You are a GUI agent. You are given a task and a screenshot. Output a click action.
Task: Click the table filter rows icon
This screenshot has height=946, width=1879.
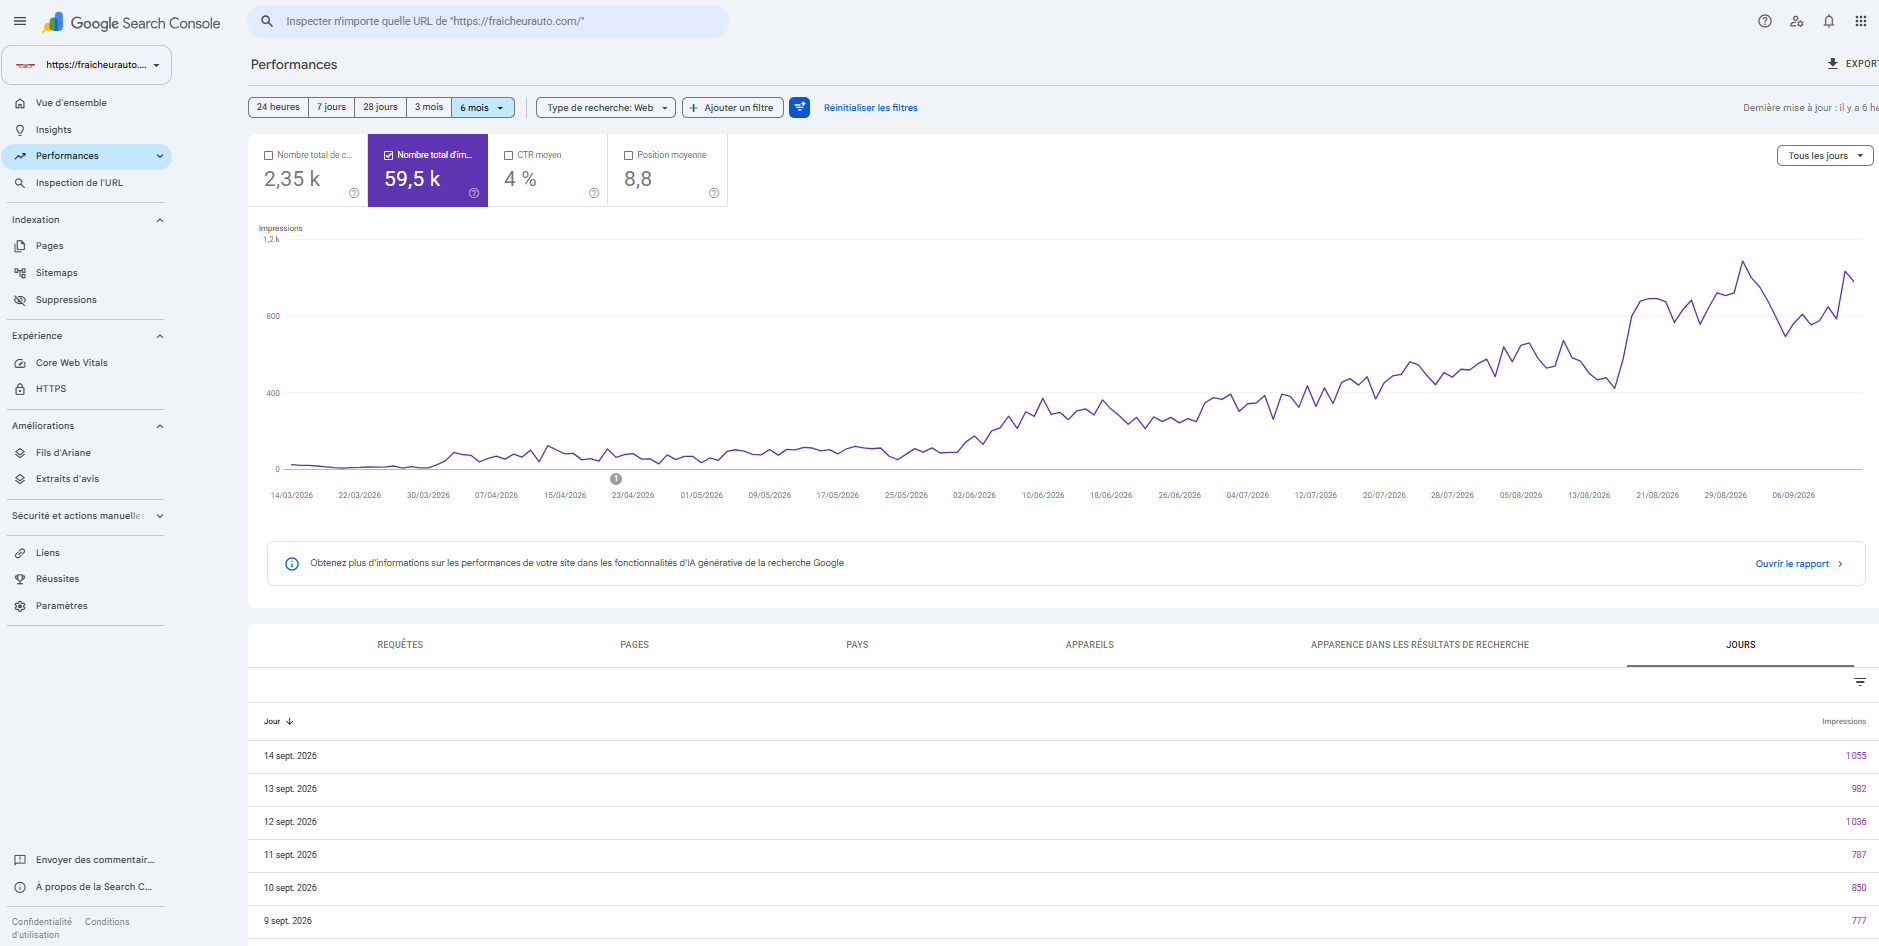tap(1860, 682)
